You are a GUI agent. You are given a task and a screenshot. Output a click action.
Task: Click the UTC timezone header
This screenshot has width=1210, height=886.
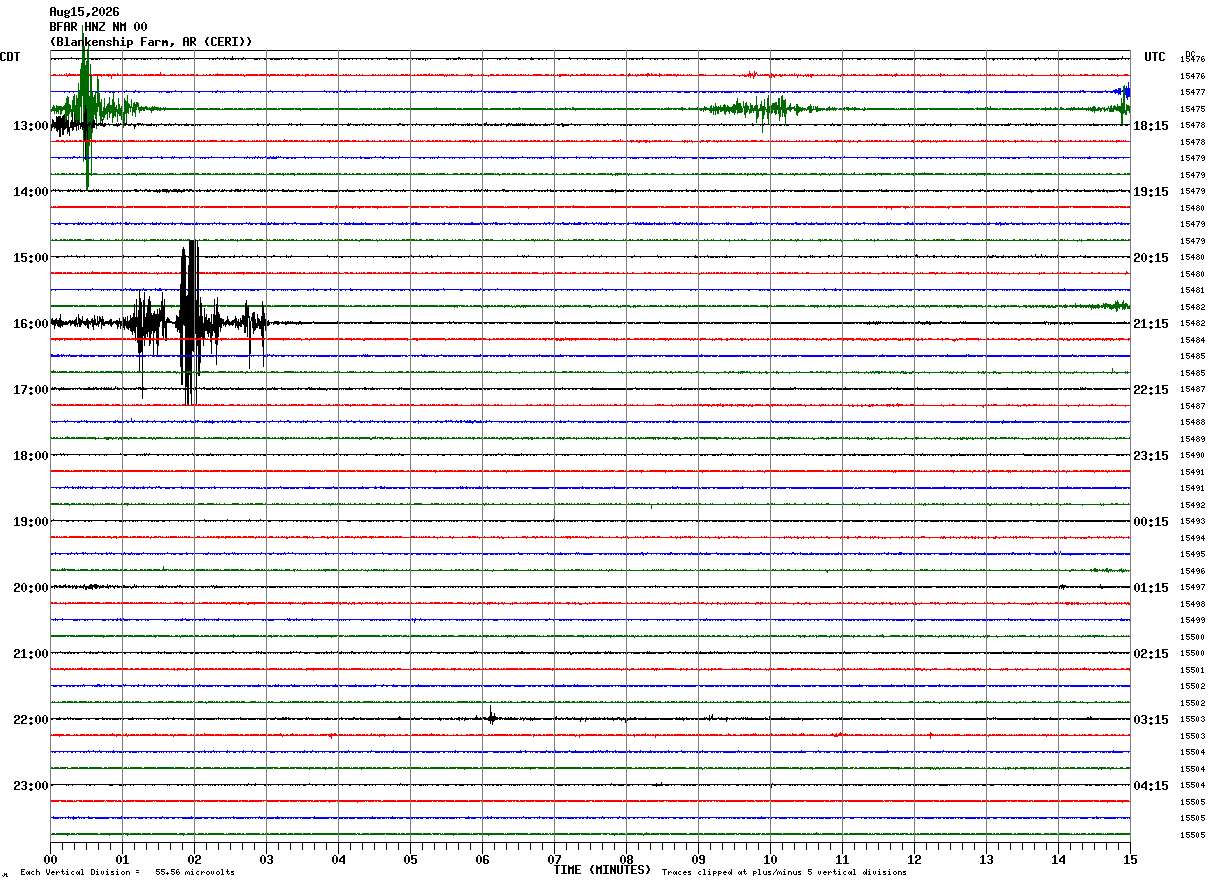(x=1155, y=57)
